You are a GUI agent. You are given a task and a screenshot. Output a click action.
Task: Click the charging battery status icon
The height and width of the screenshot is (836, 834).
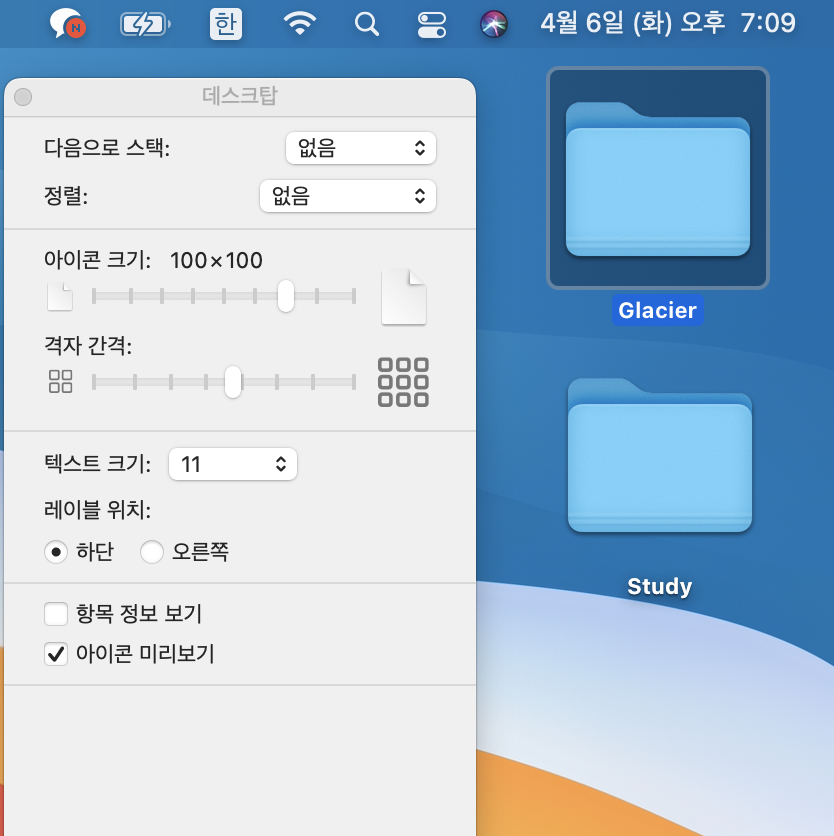click(x=145, y=25)
